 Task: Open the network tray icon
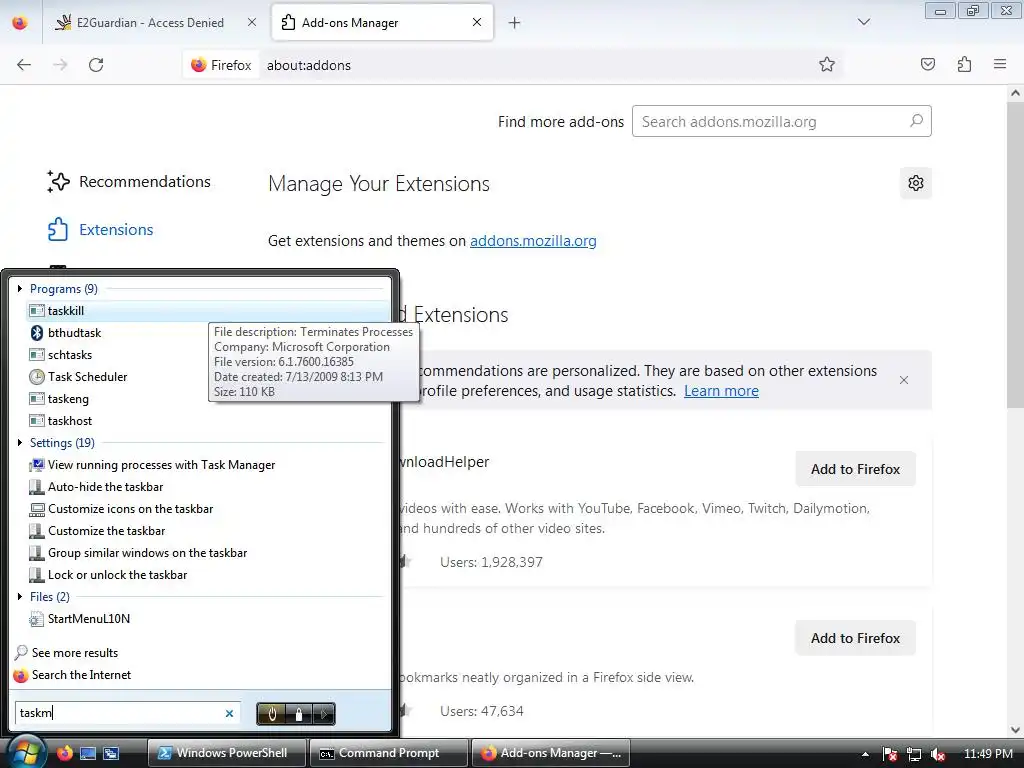(914, 754)
